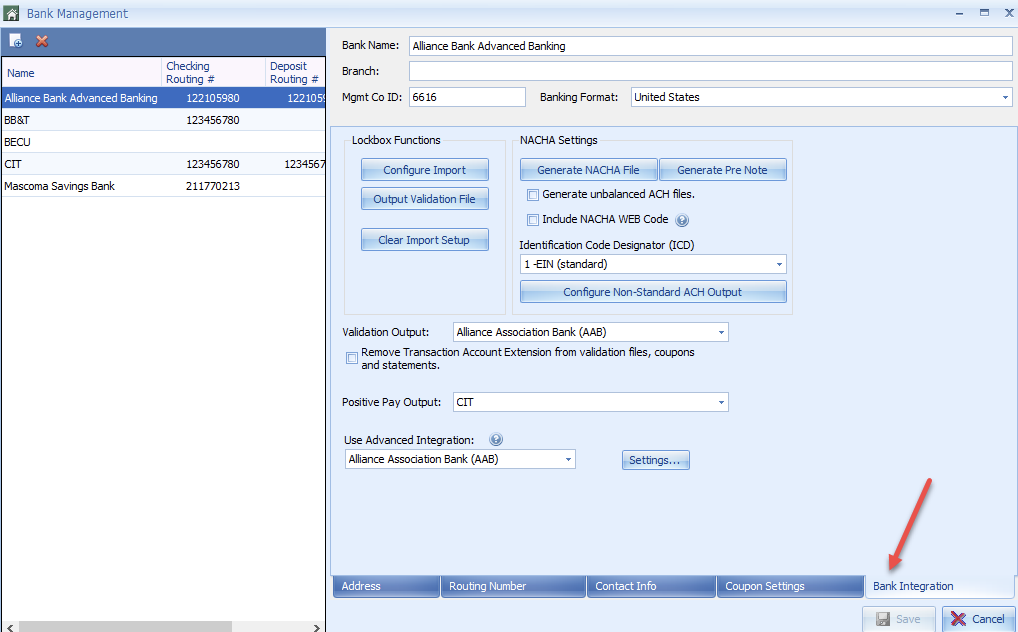Open the Validation Output dropdown
The height and width of the screenshot is (632, 1018).
tap(721, 332)
